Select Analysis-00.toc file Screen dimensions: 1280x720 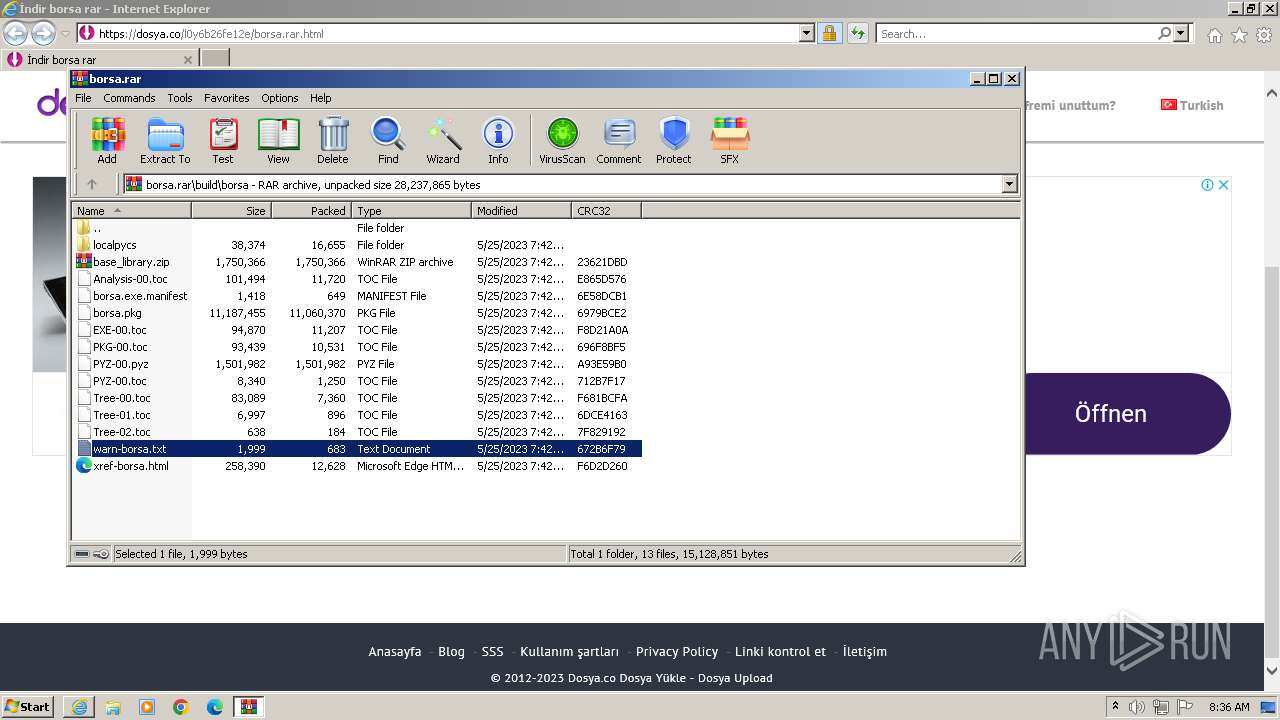(130, 279)
